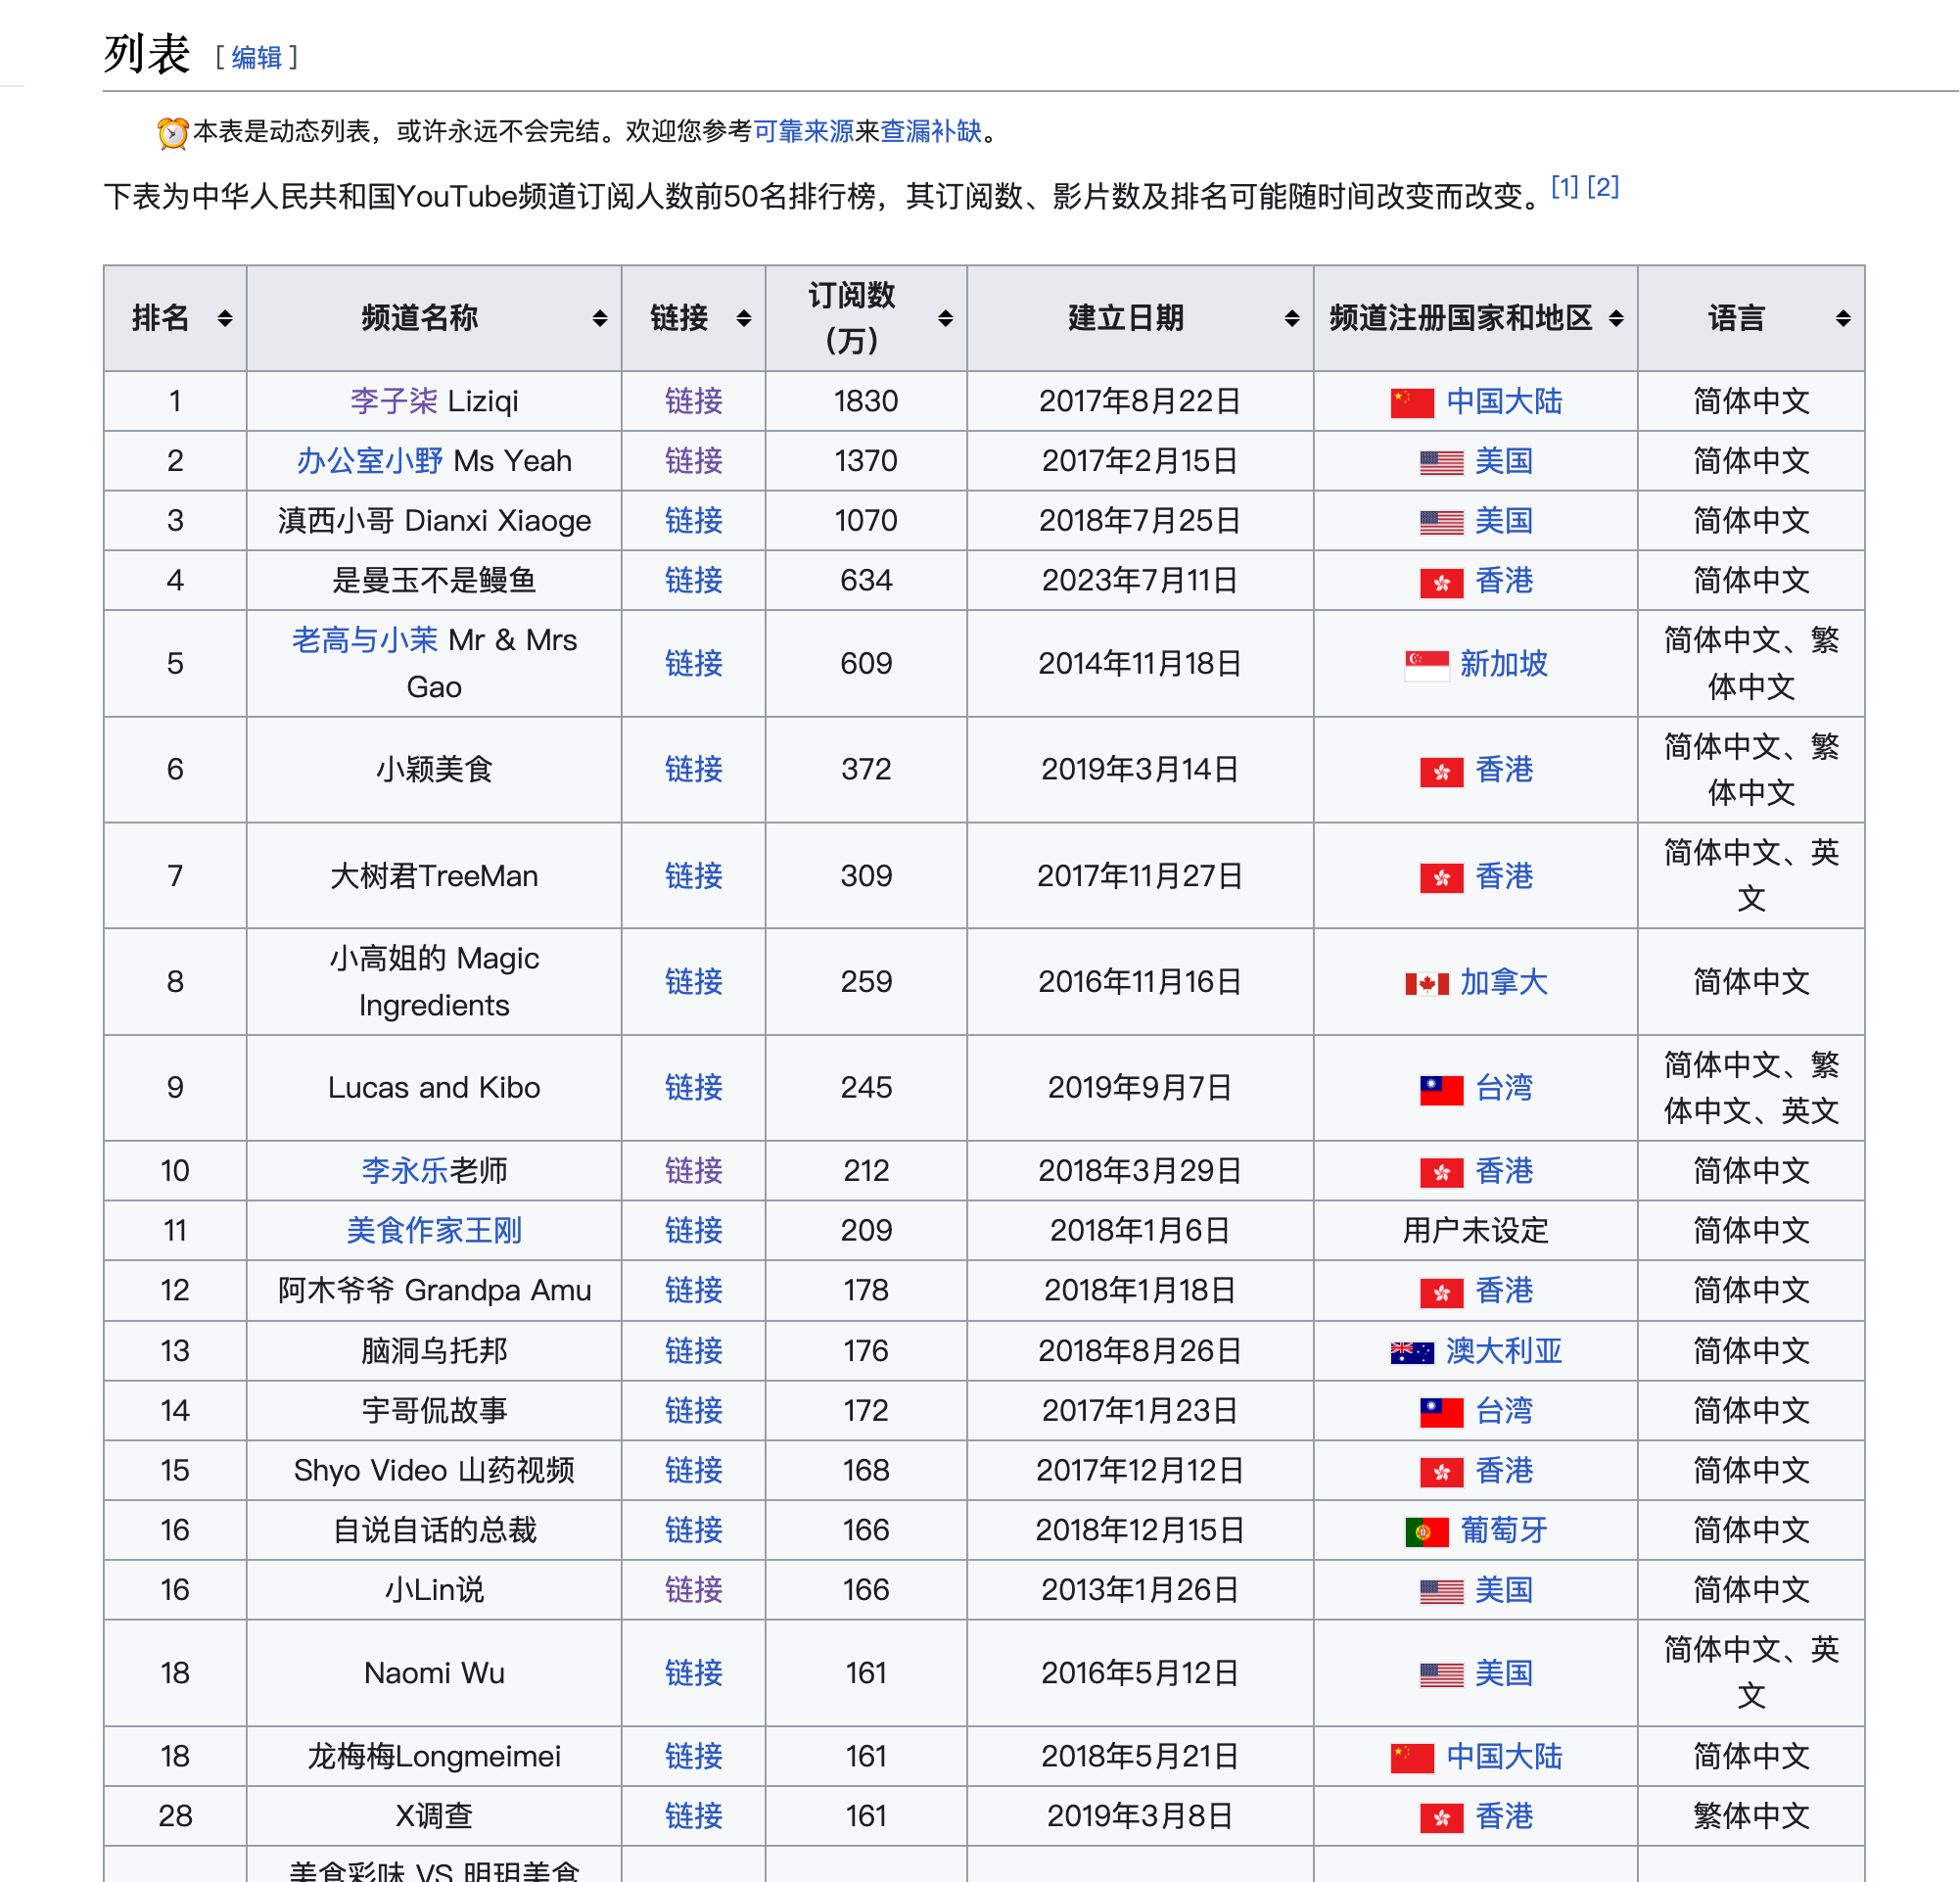Screen dimensions: 1960x1882
Task: Open 链接 for 滇西小哥 Dianxi Xiaoge
Action: point(693,521)
